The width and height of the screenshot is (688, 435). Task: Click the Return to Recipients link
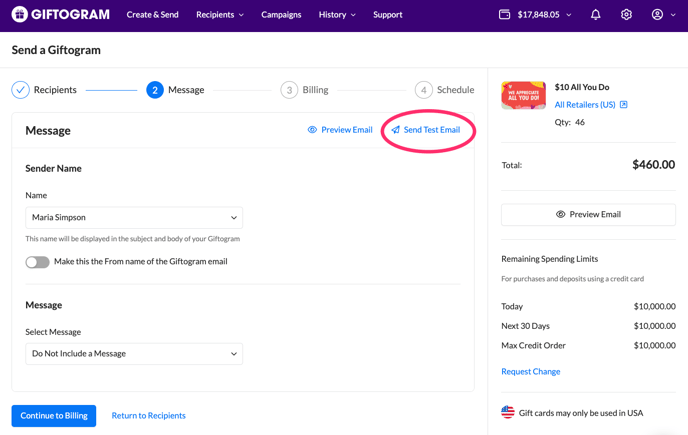tap(148, 416)
